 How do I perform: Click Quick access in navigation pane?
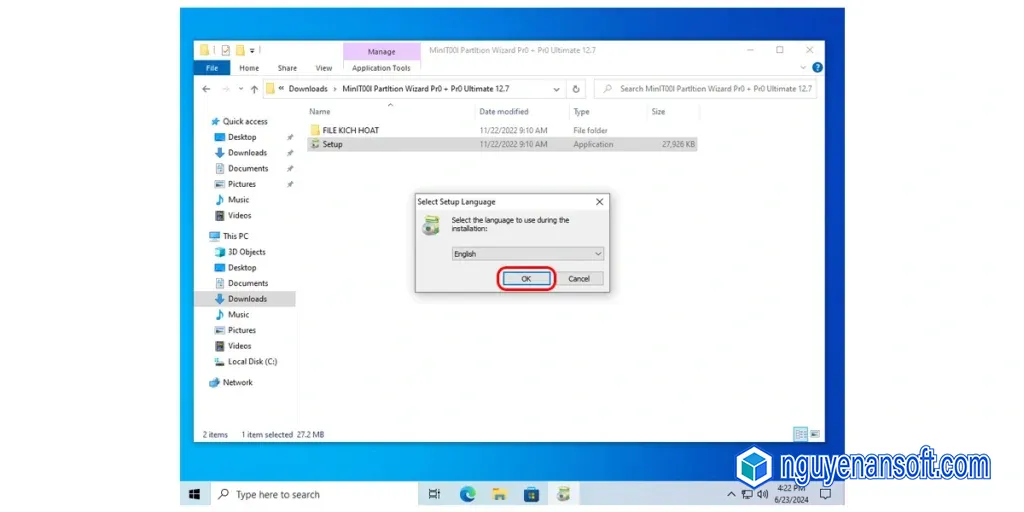pyautogui.click(x=245, y=121)
